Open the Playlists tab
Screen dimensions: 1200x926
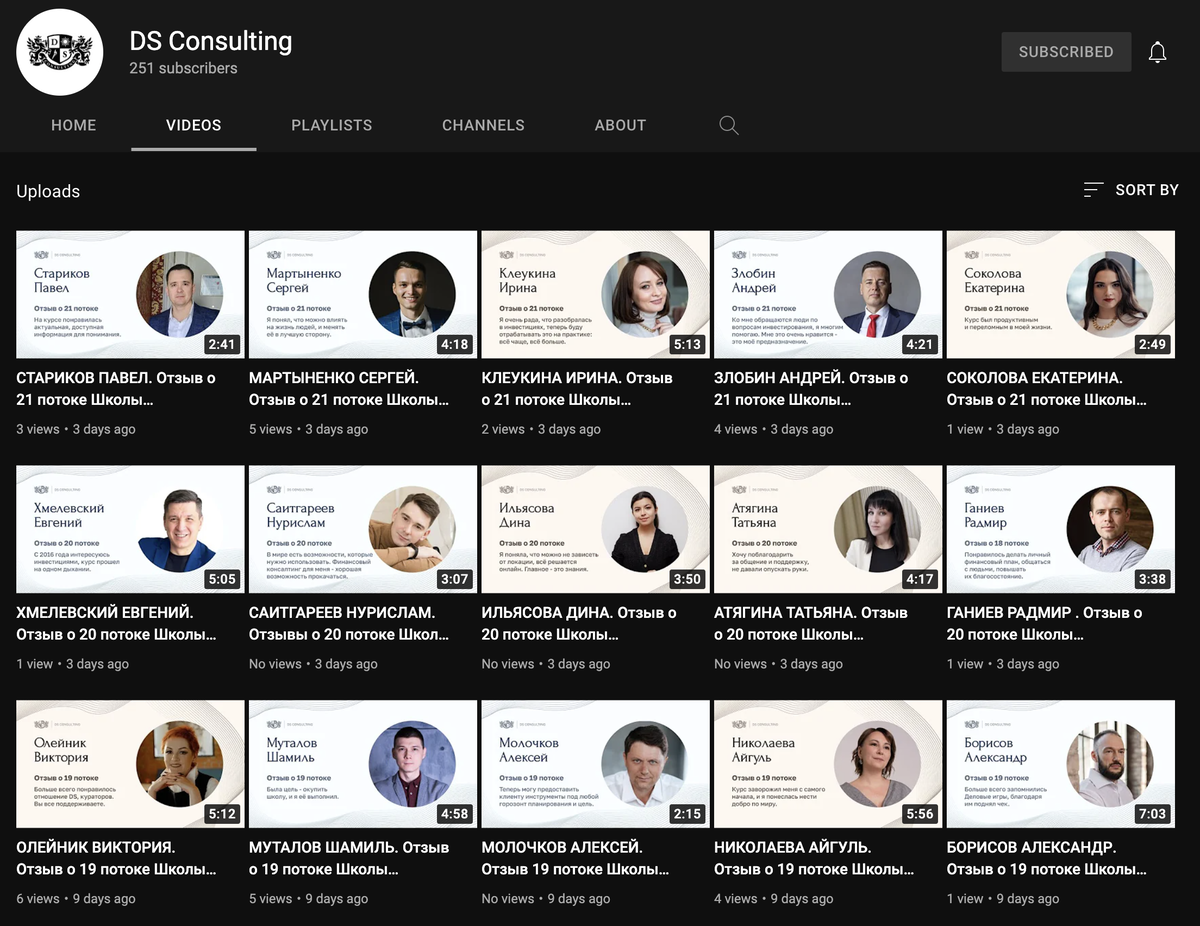point(332,125)
